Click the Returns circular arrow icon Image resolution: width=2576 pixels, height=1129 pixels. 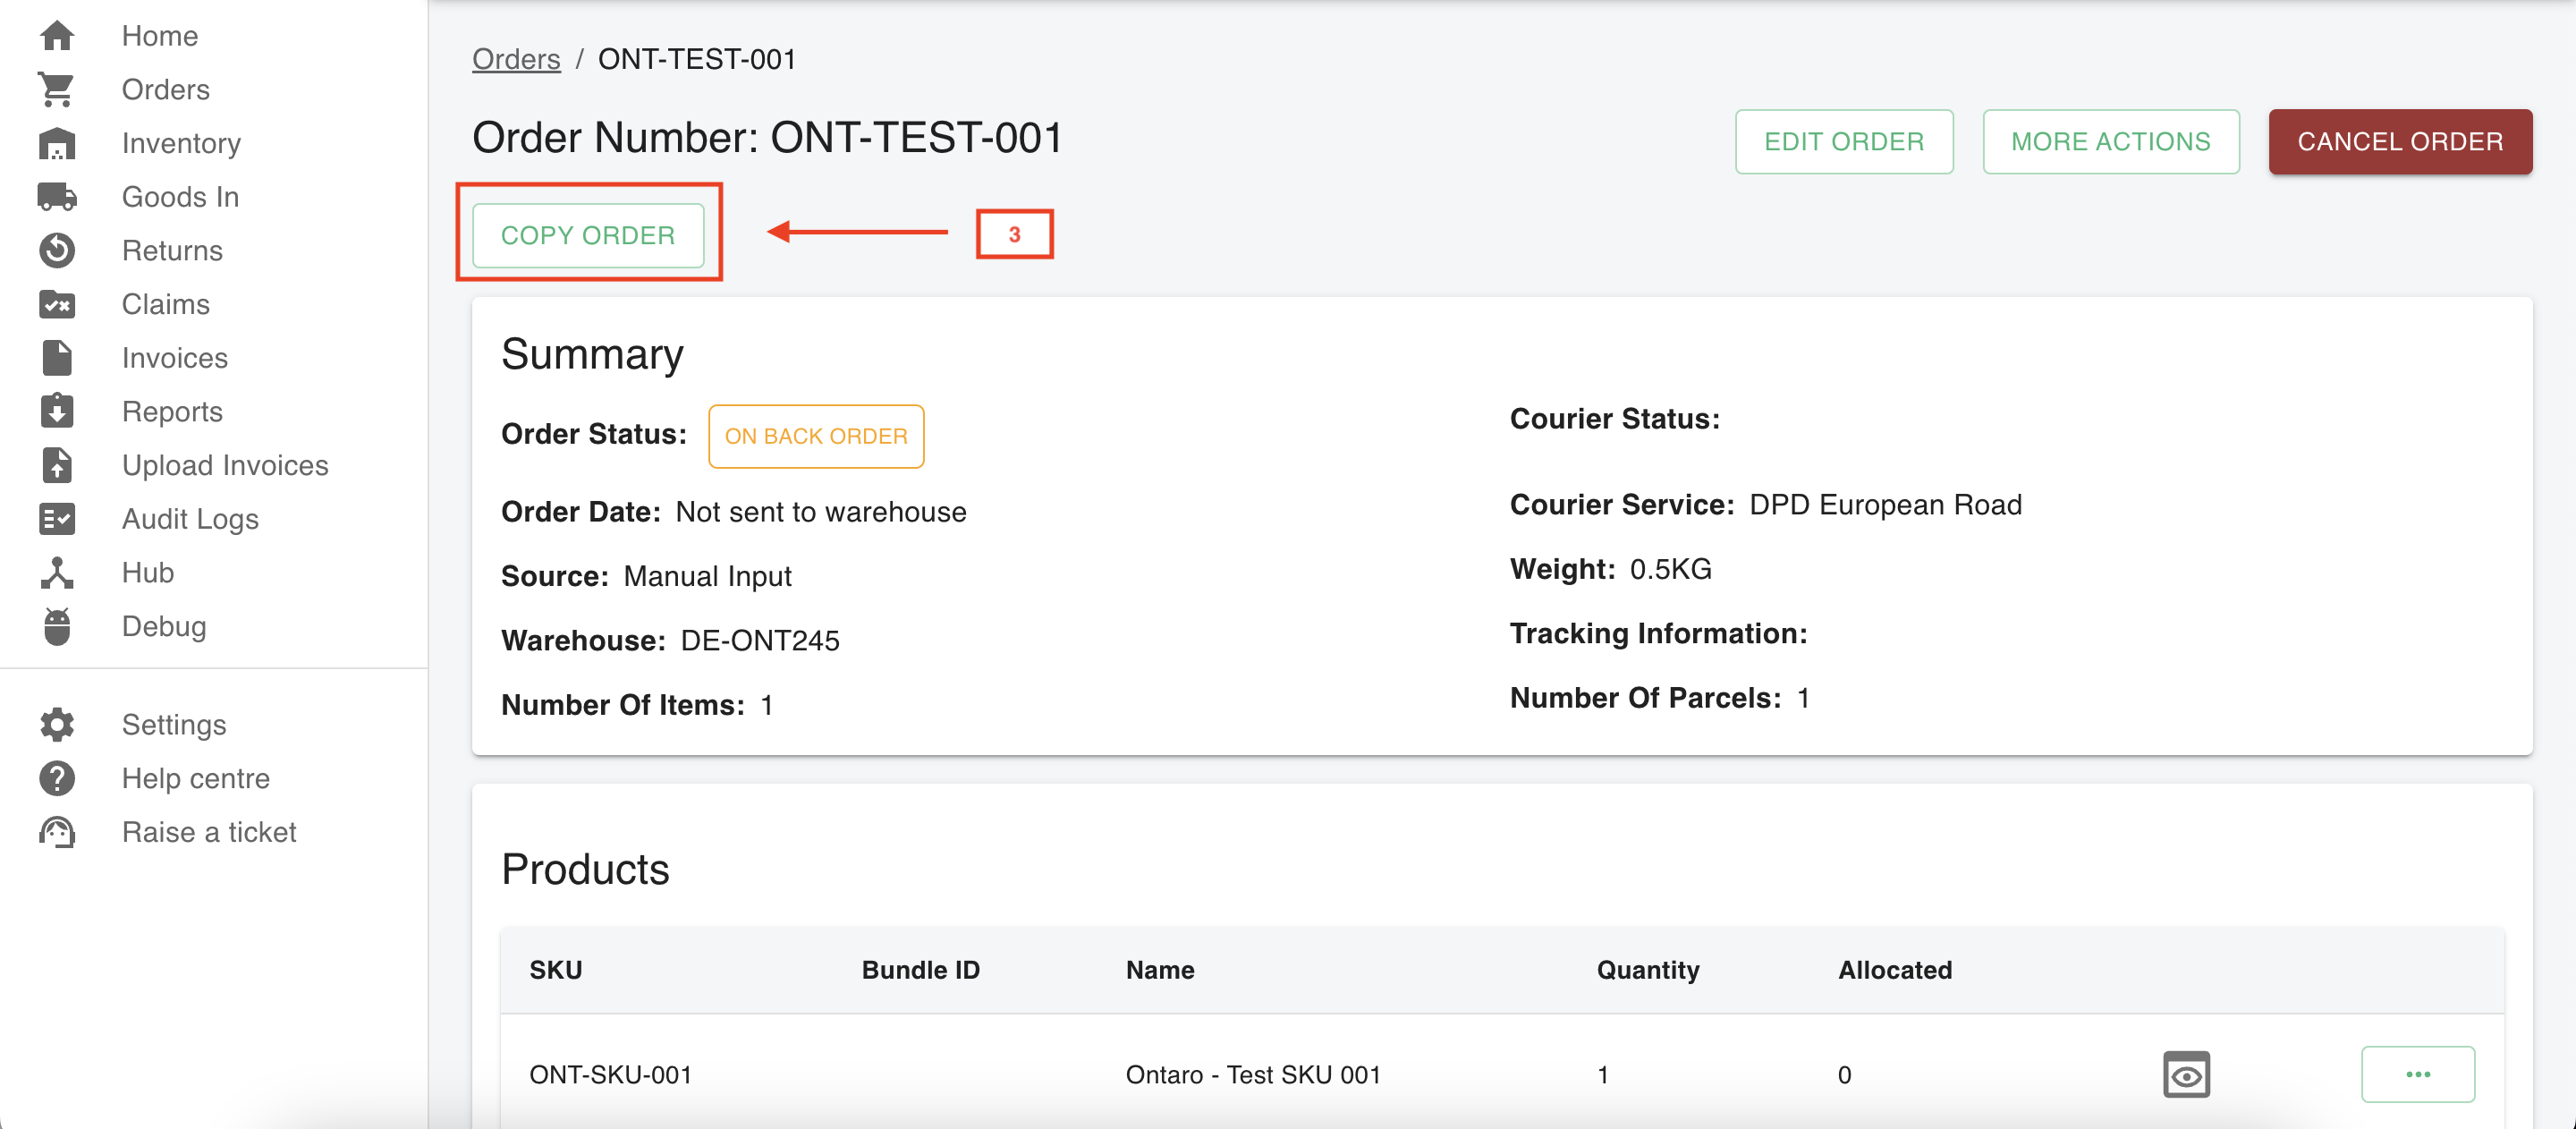point(57,251)
